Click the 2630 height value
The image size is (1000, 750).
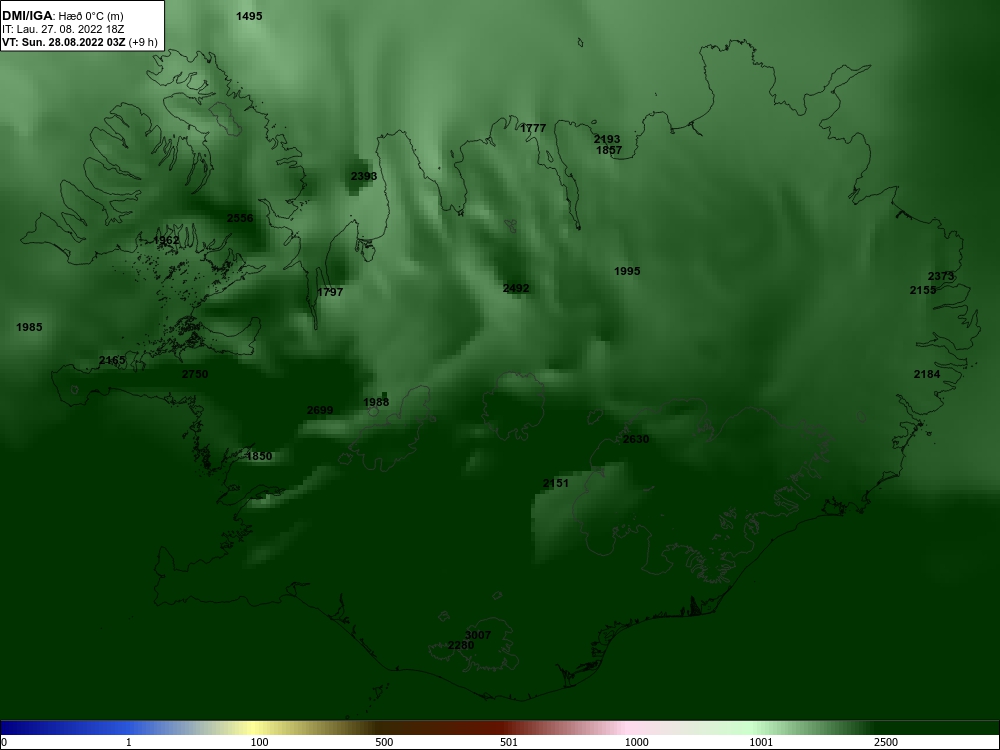pyautogui.click(x=635, y=439)
